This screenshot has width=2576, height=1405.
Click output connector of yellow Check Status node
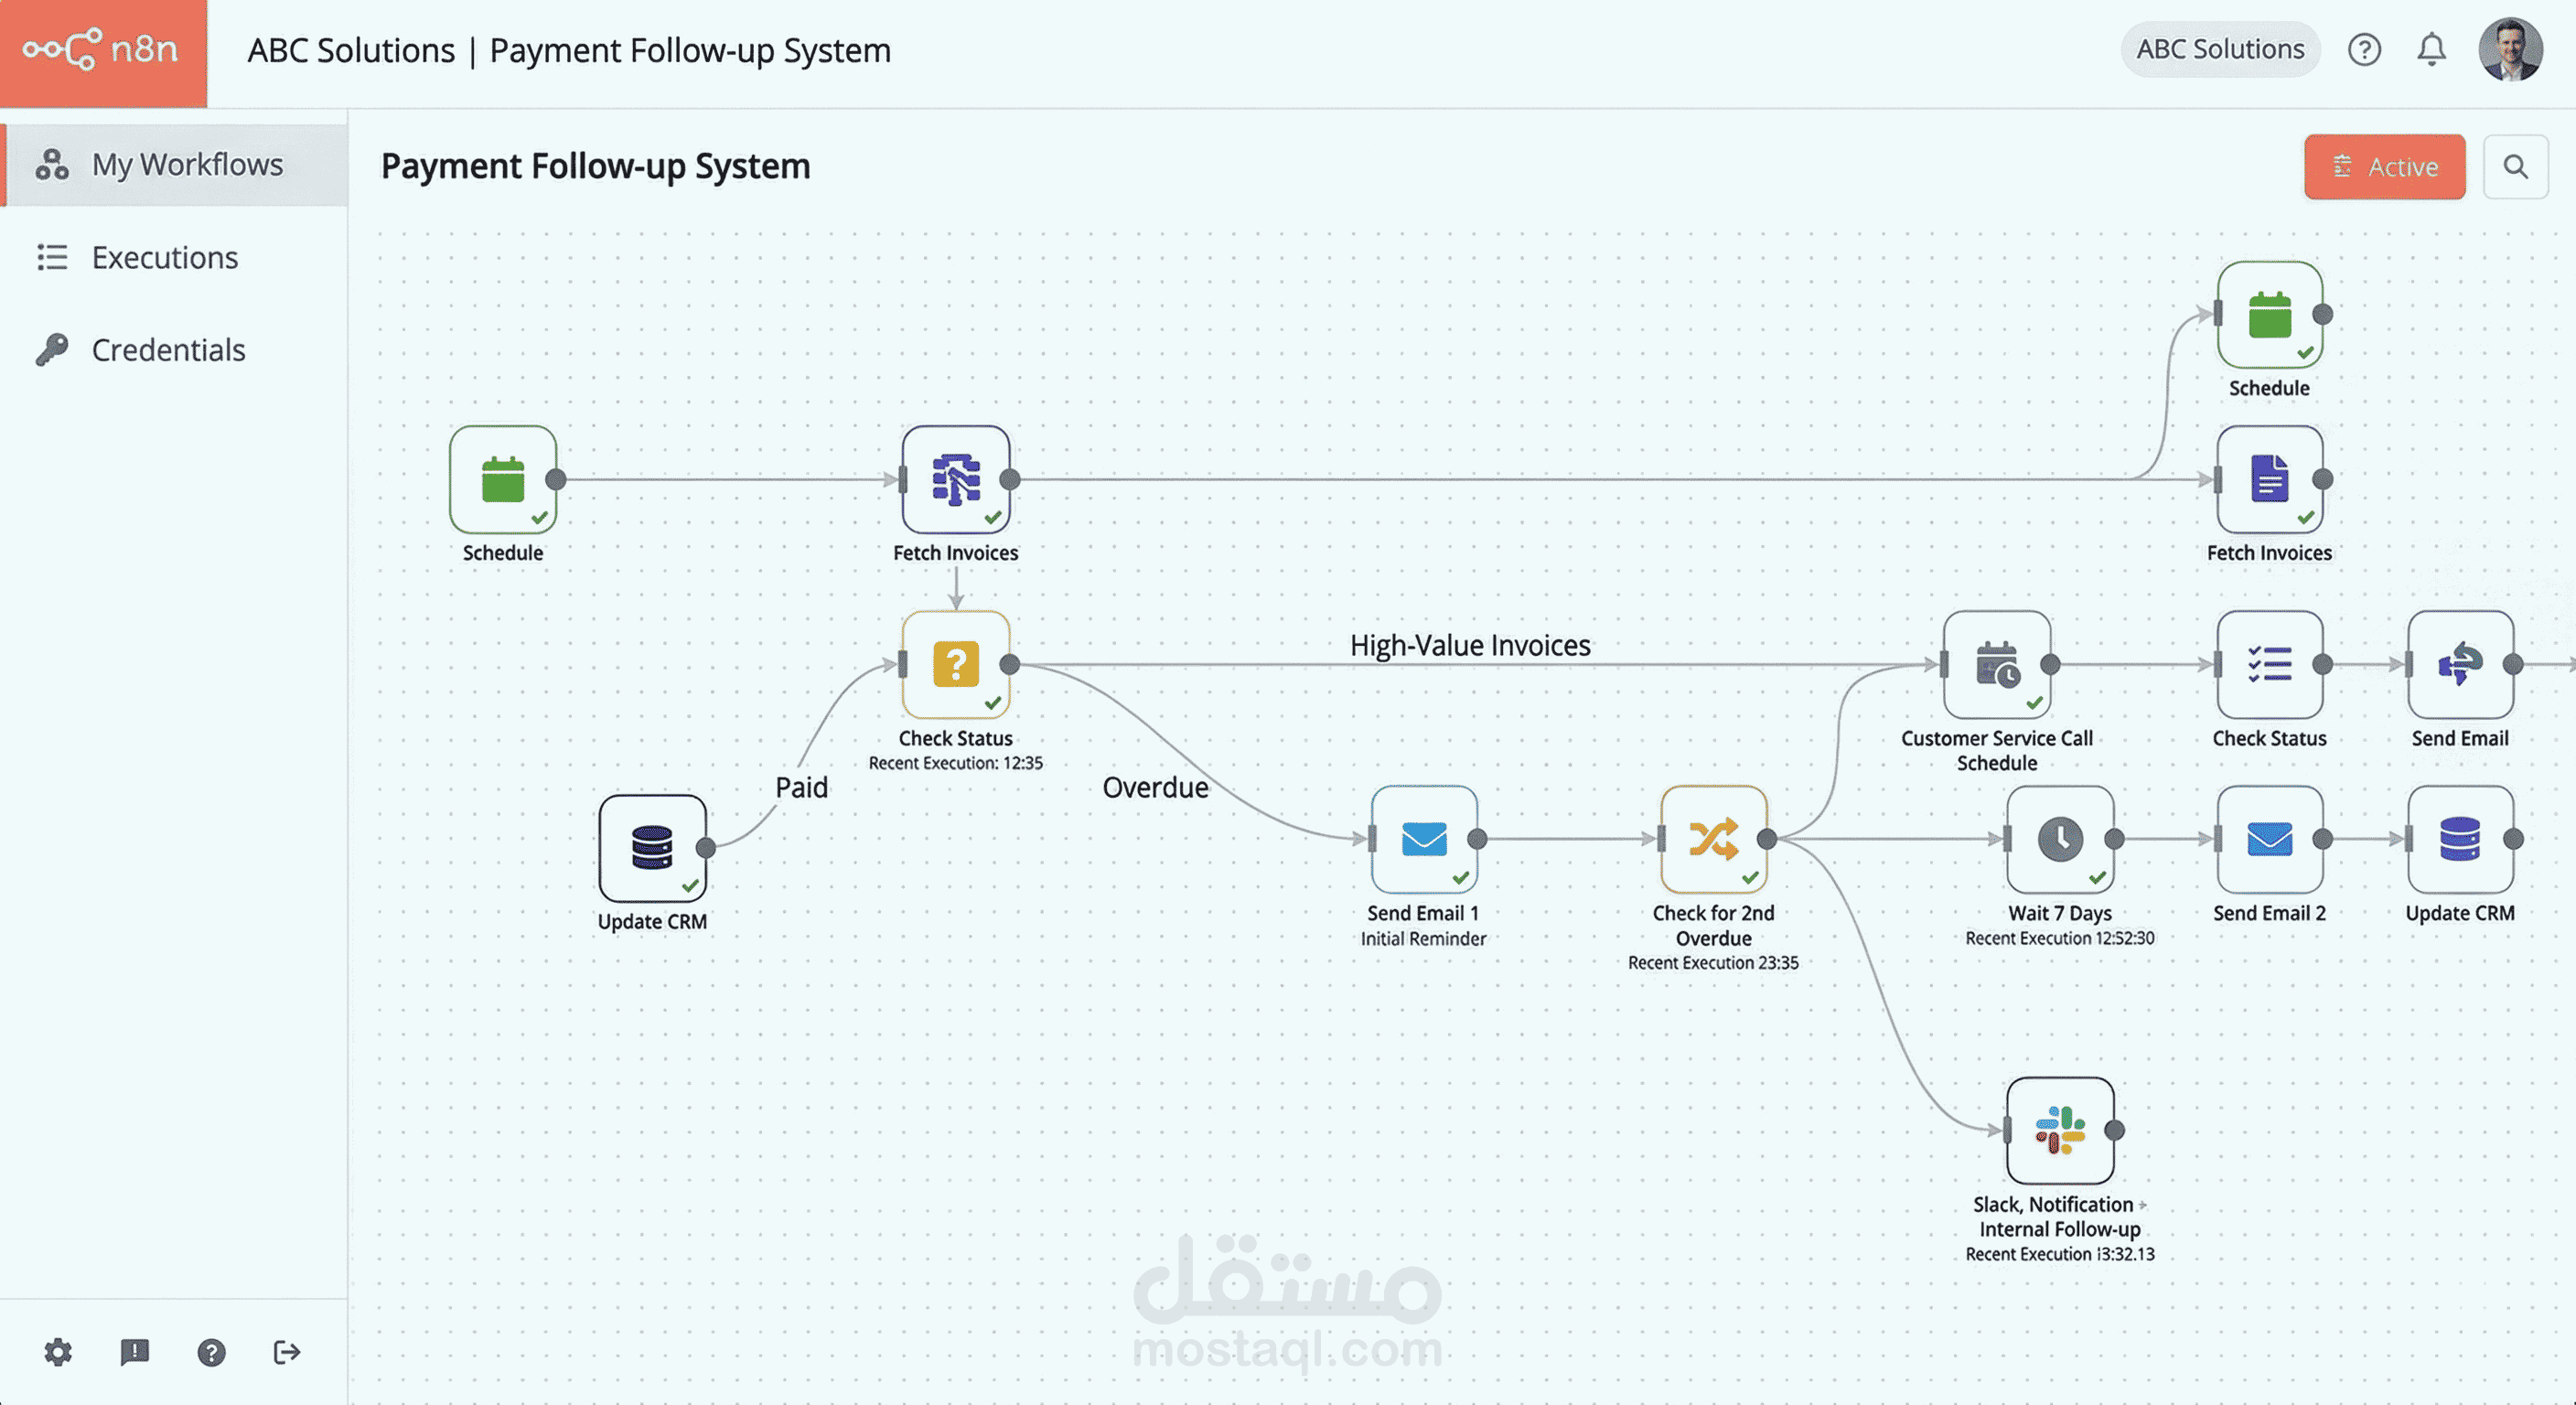click(x=1010, y=665)
